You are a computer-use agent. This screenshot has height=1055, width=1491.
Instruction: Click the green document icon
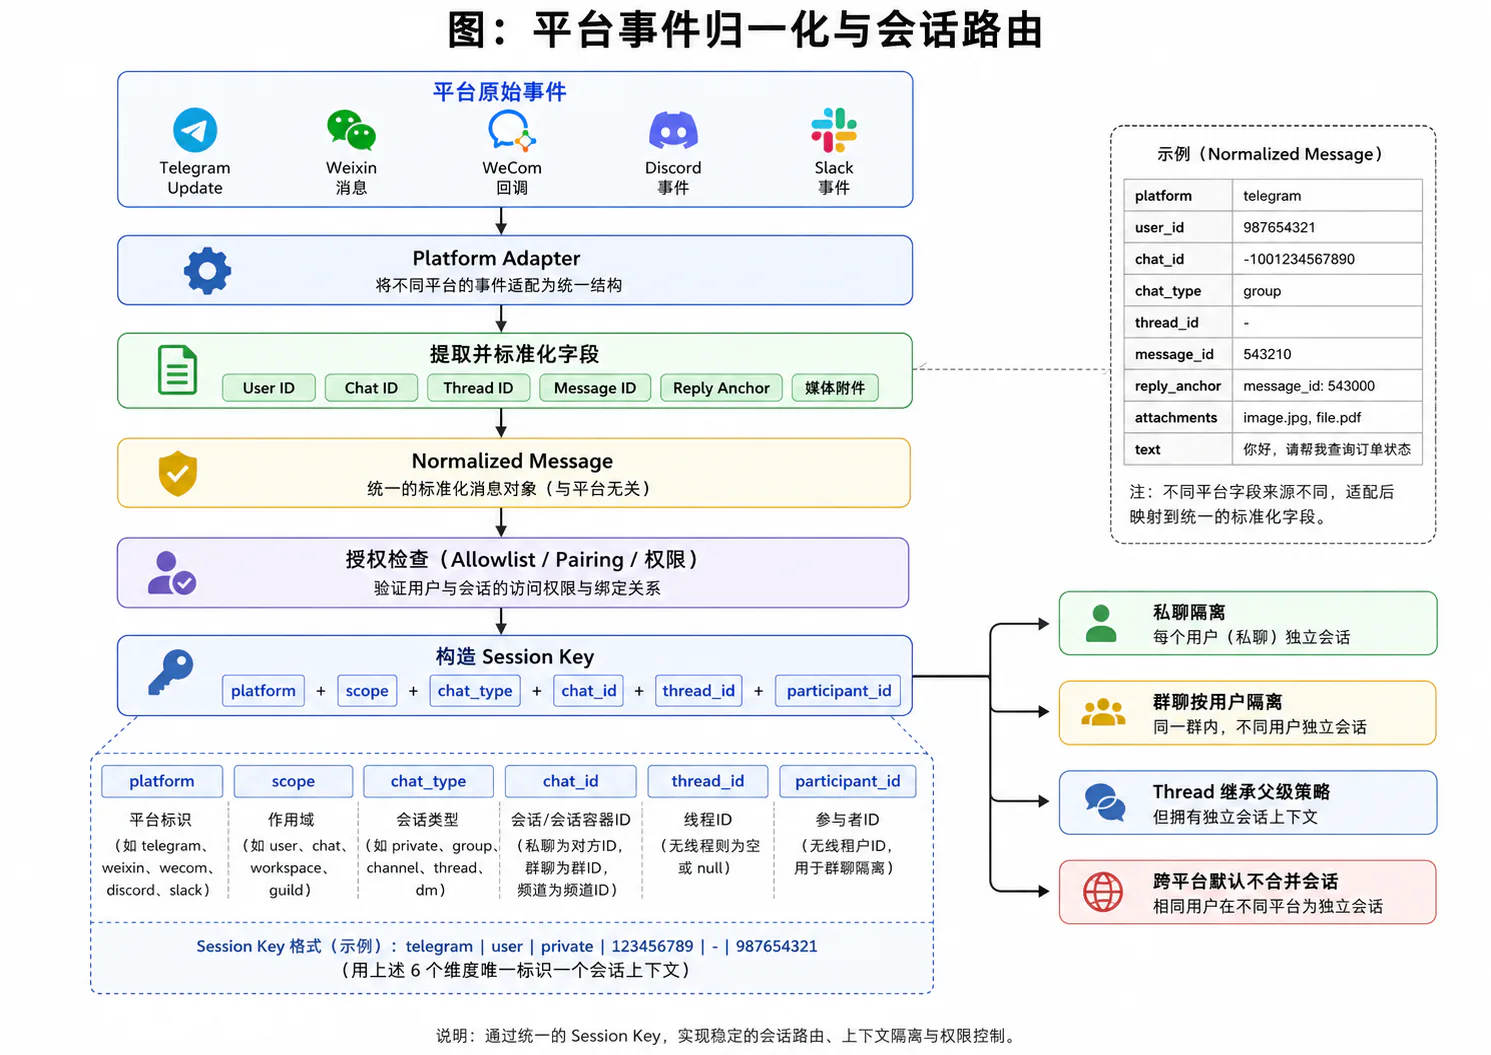[x=178, y=370]
